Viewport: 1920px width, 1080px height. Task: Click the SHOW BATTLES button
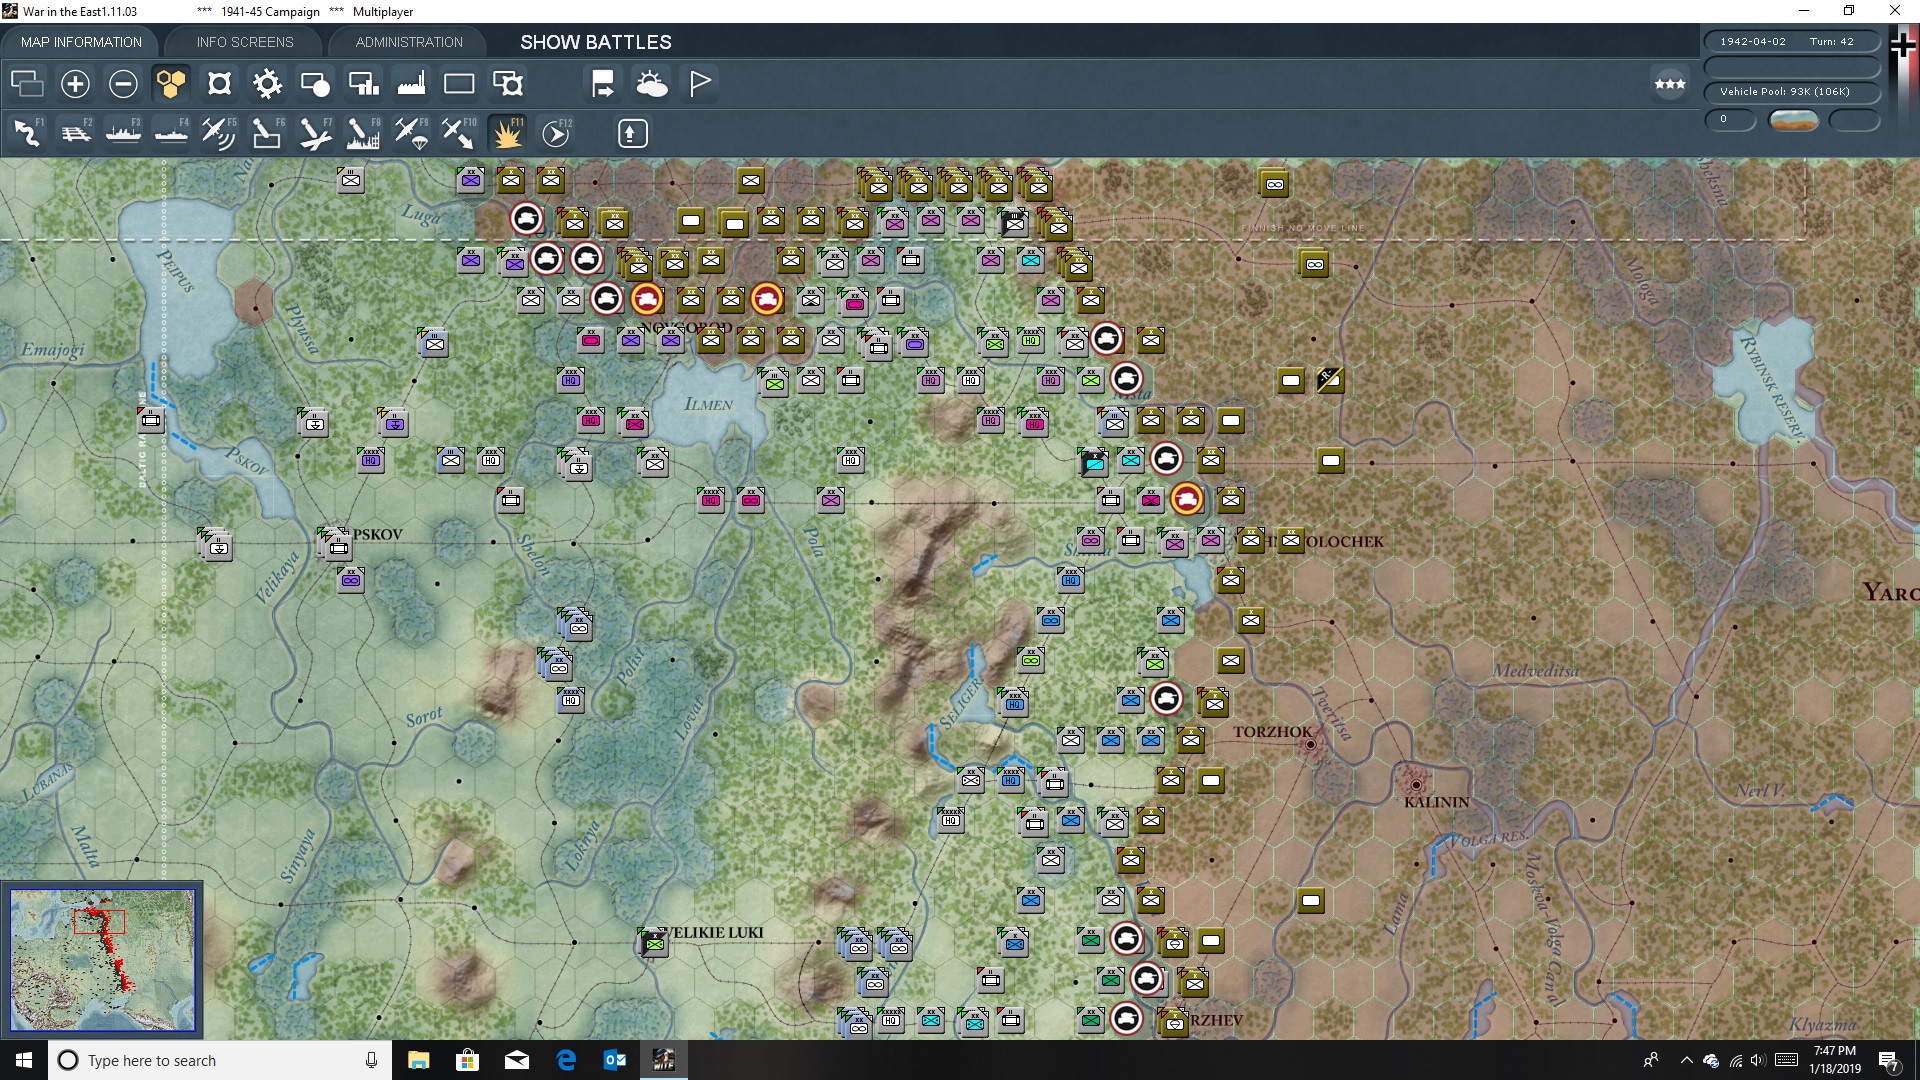point(594,42)
